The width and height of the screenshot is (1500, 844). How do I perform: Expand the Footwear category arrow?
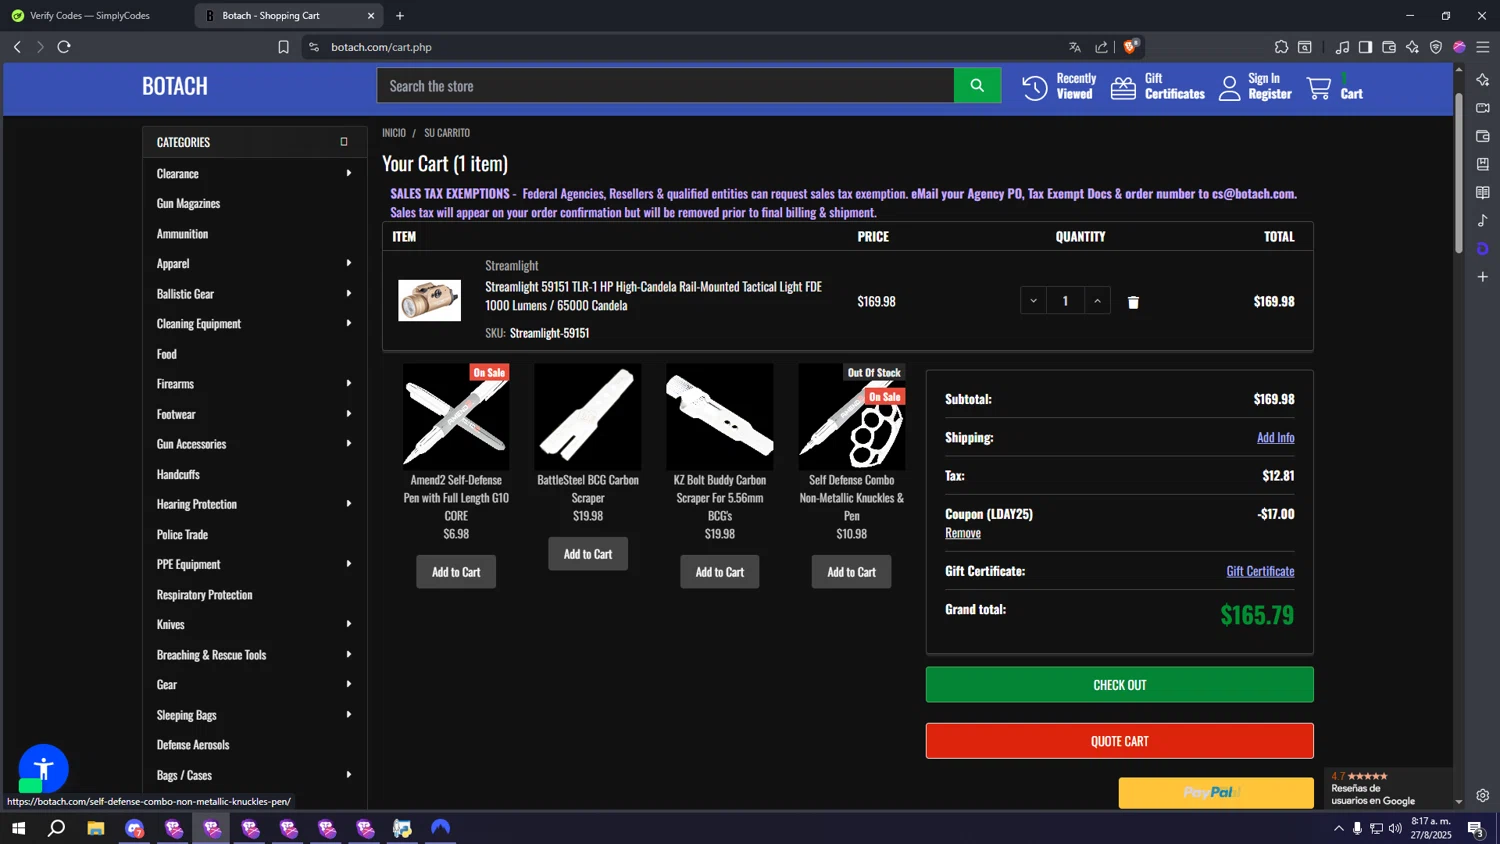(349, 413)
